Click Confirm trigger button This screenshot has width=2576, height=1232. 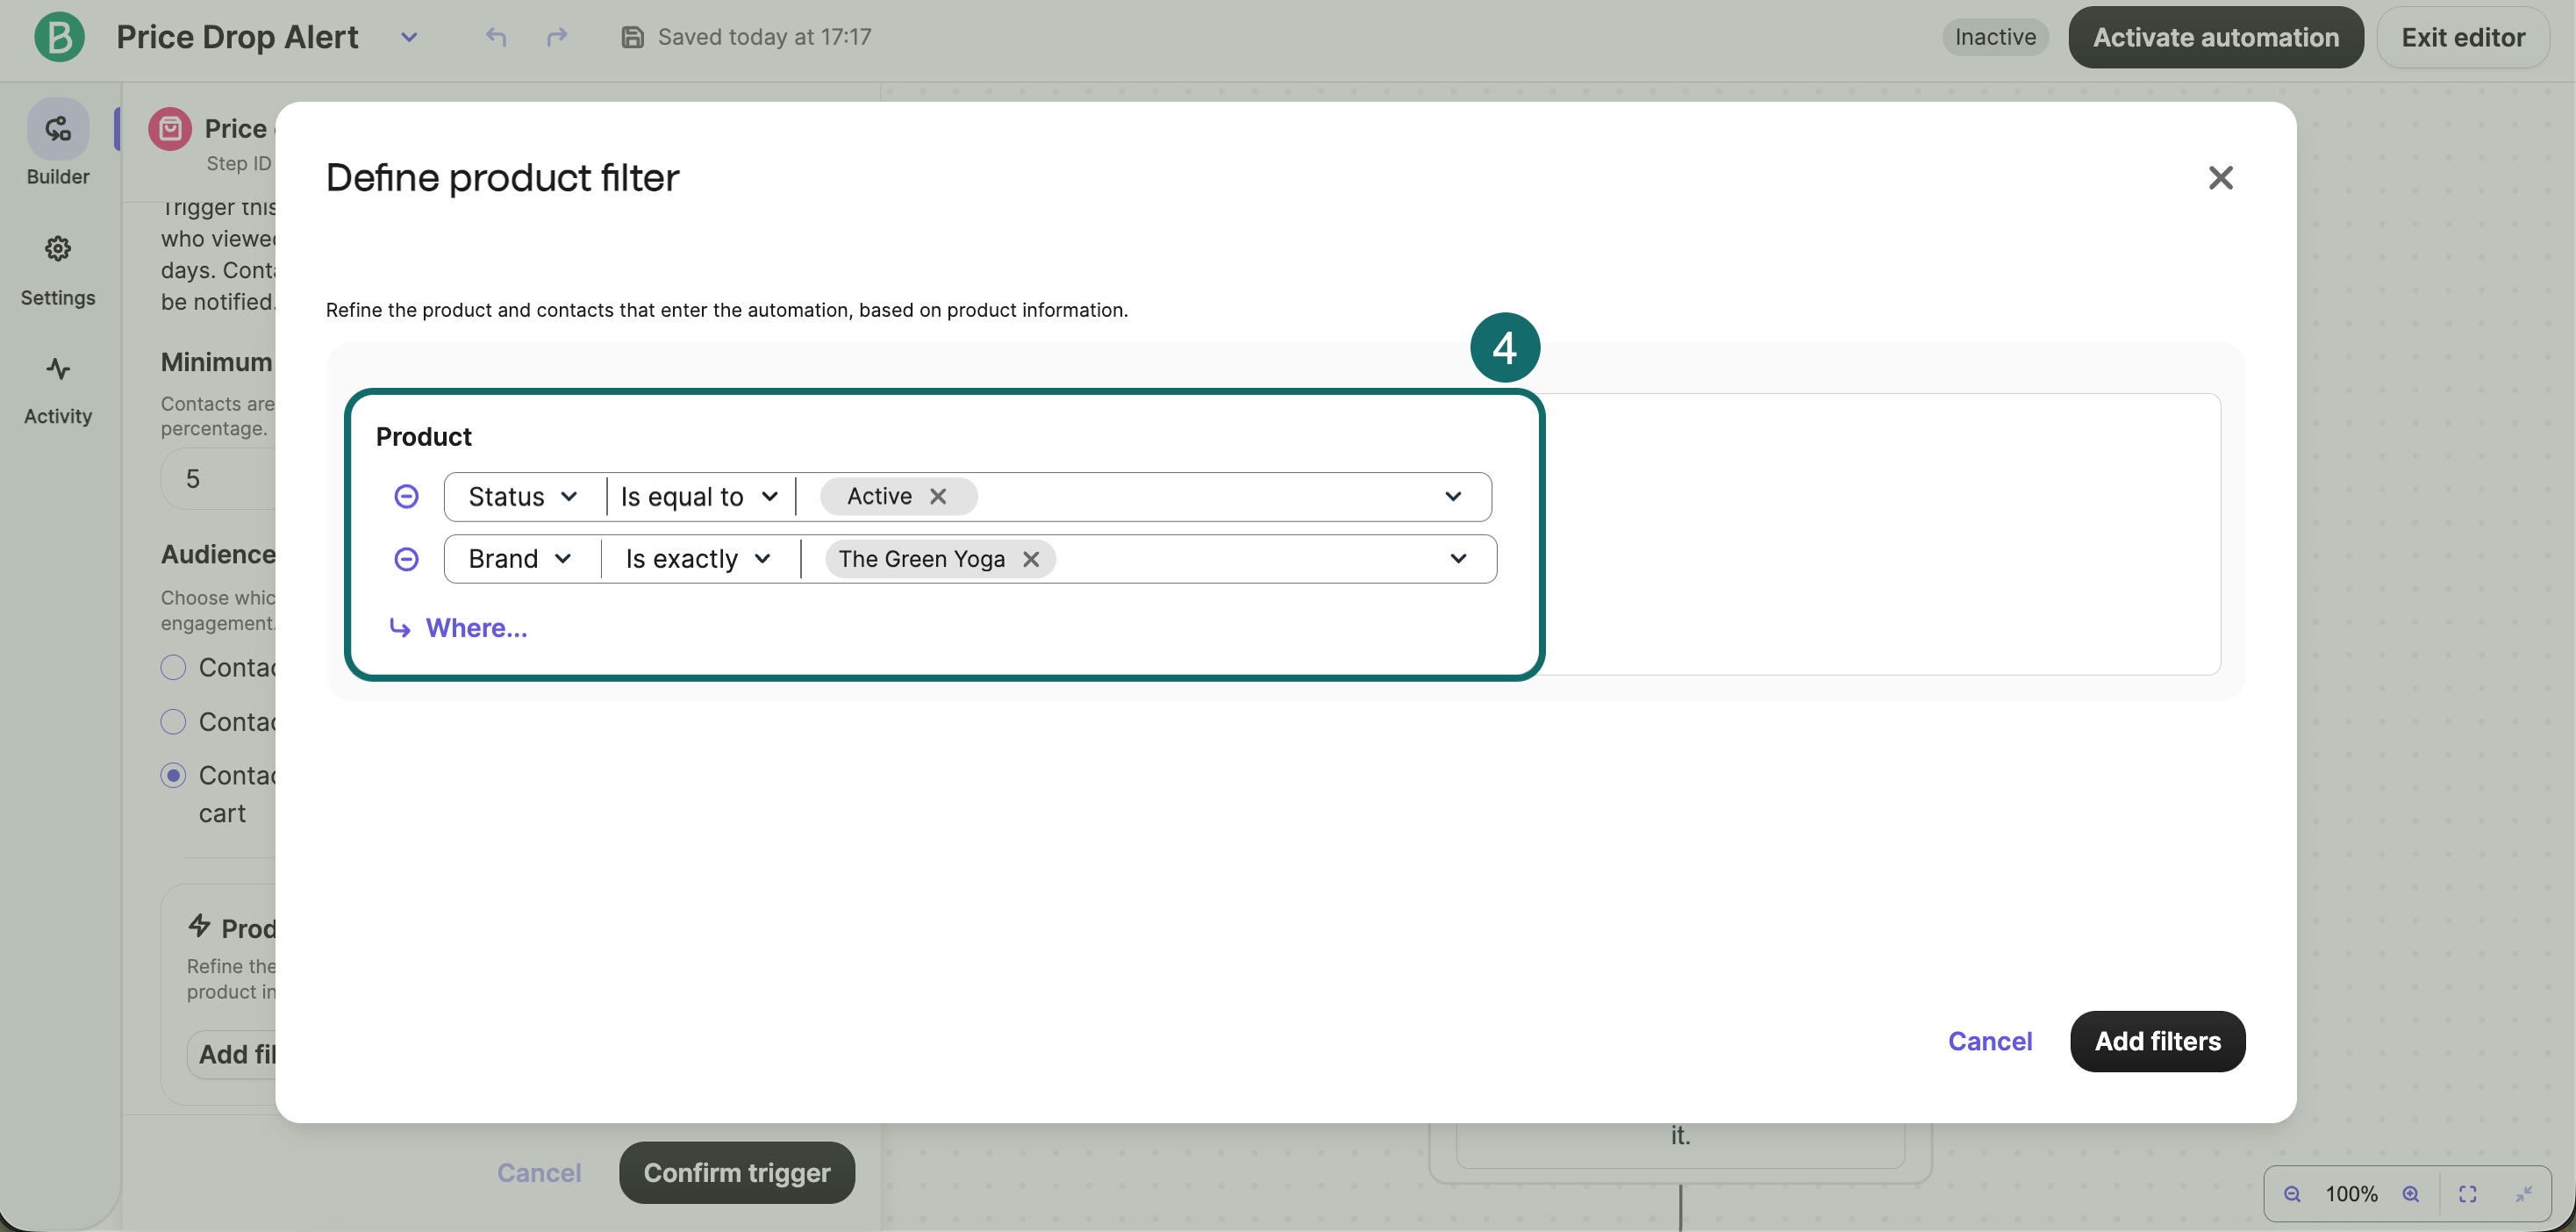pyautogui.click(x=736, y=1172)
